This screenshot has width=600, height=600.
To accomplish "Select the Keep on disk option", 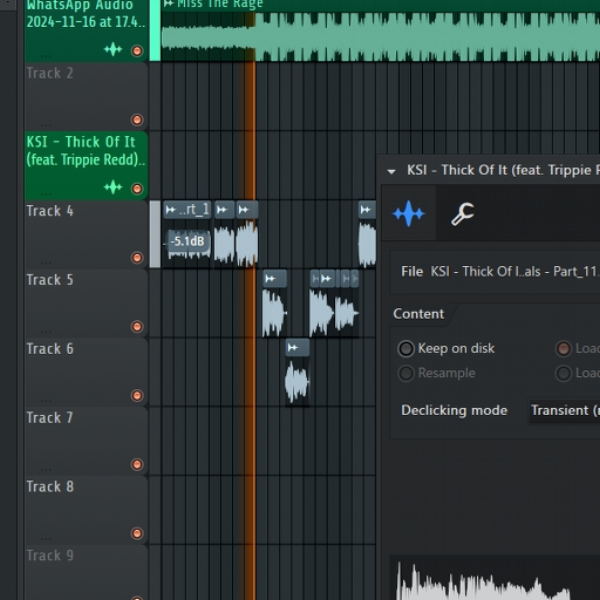I will 406,349.
